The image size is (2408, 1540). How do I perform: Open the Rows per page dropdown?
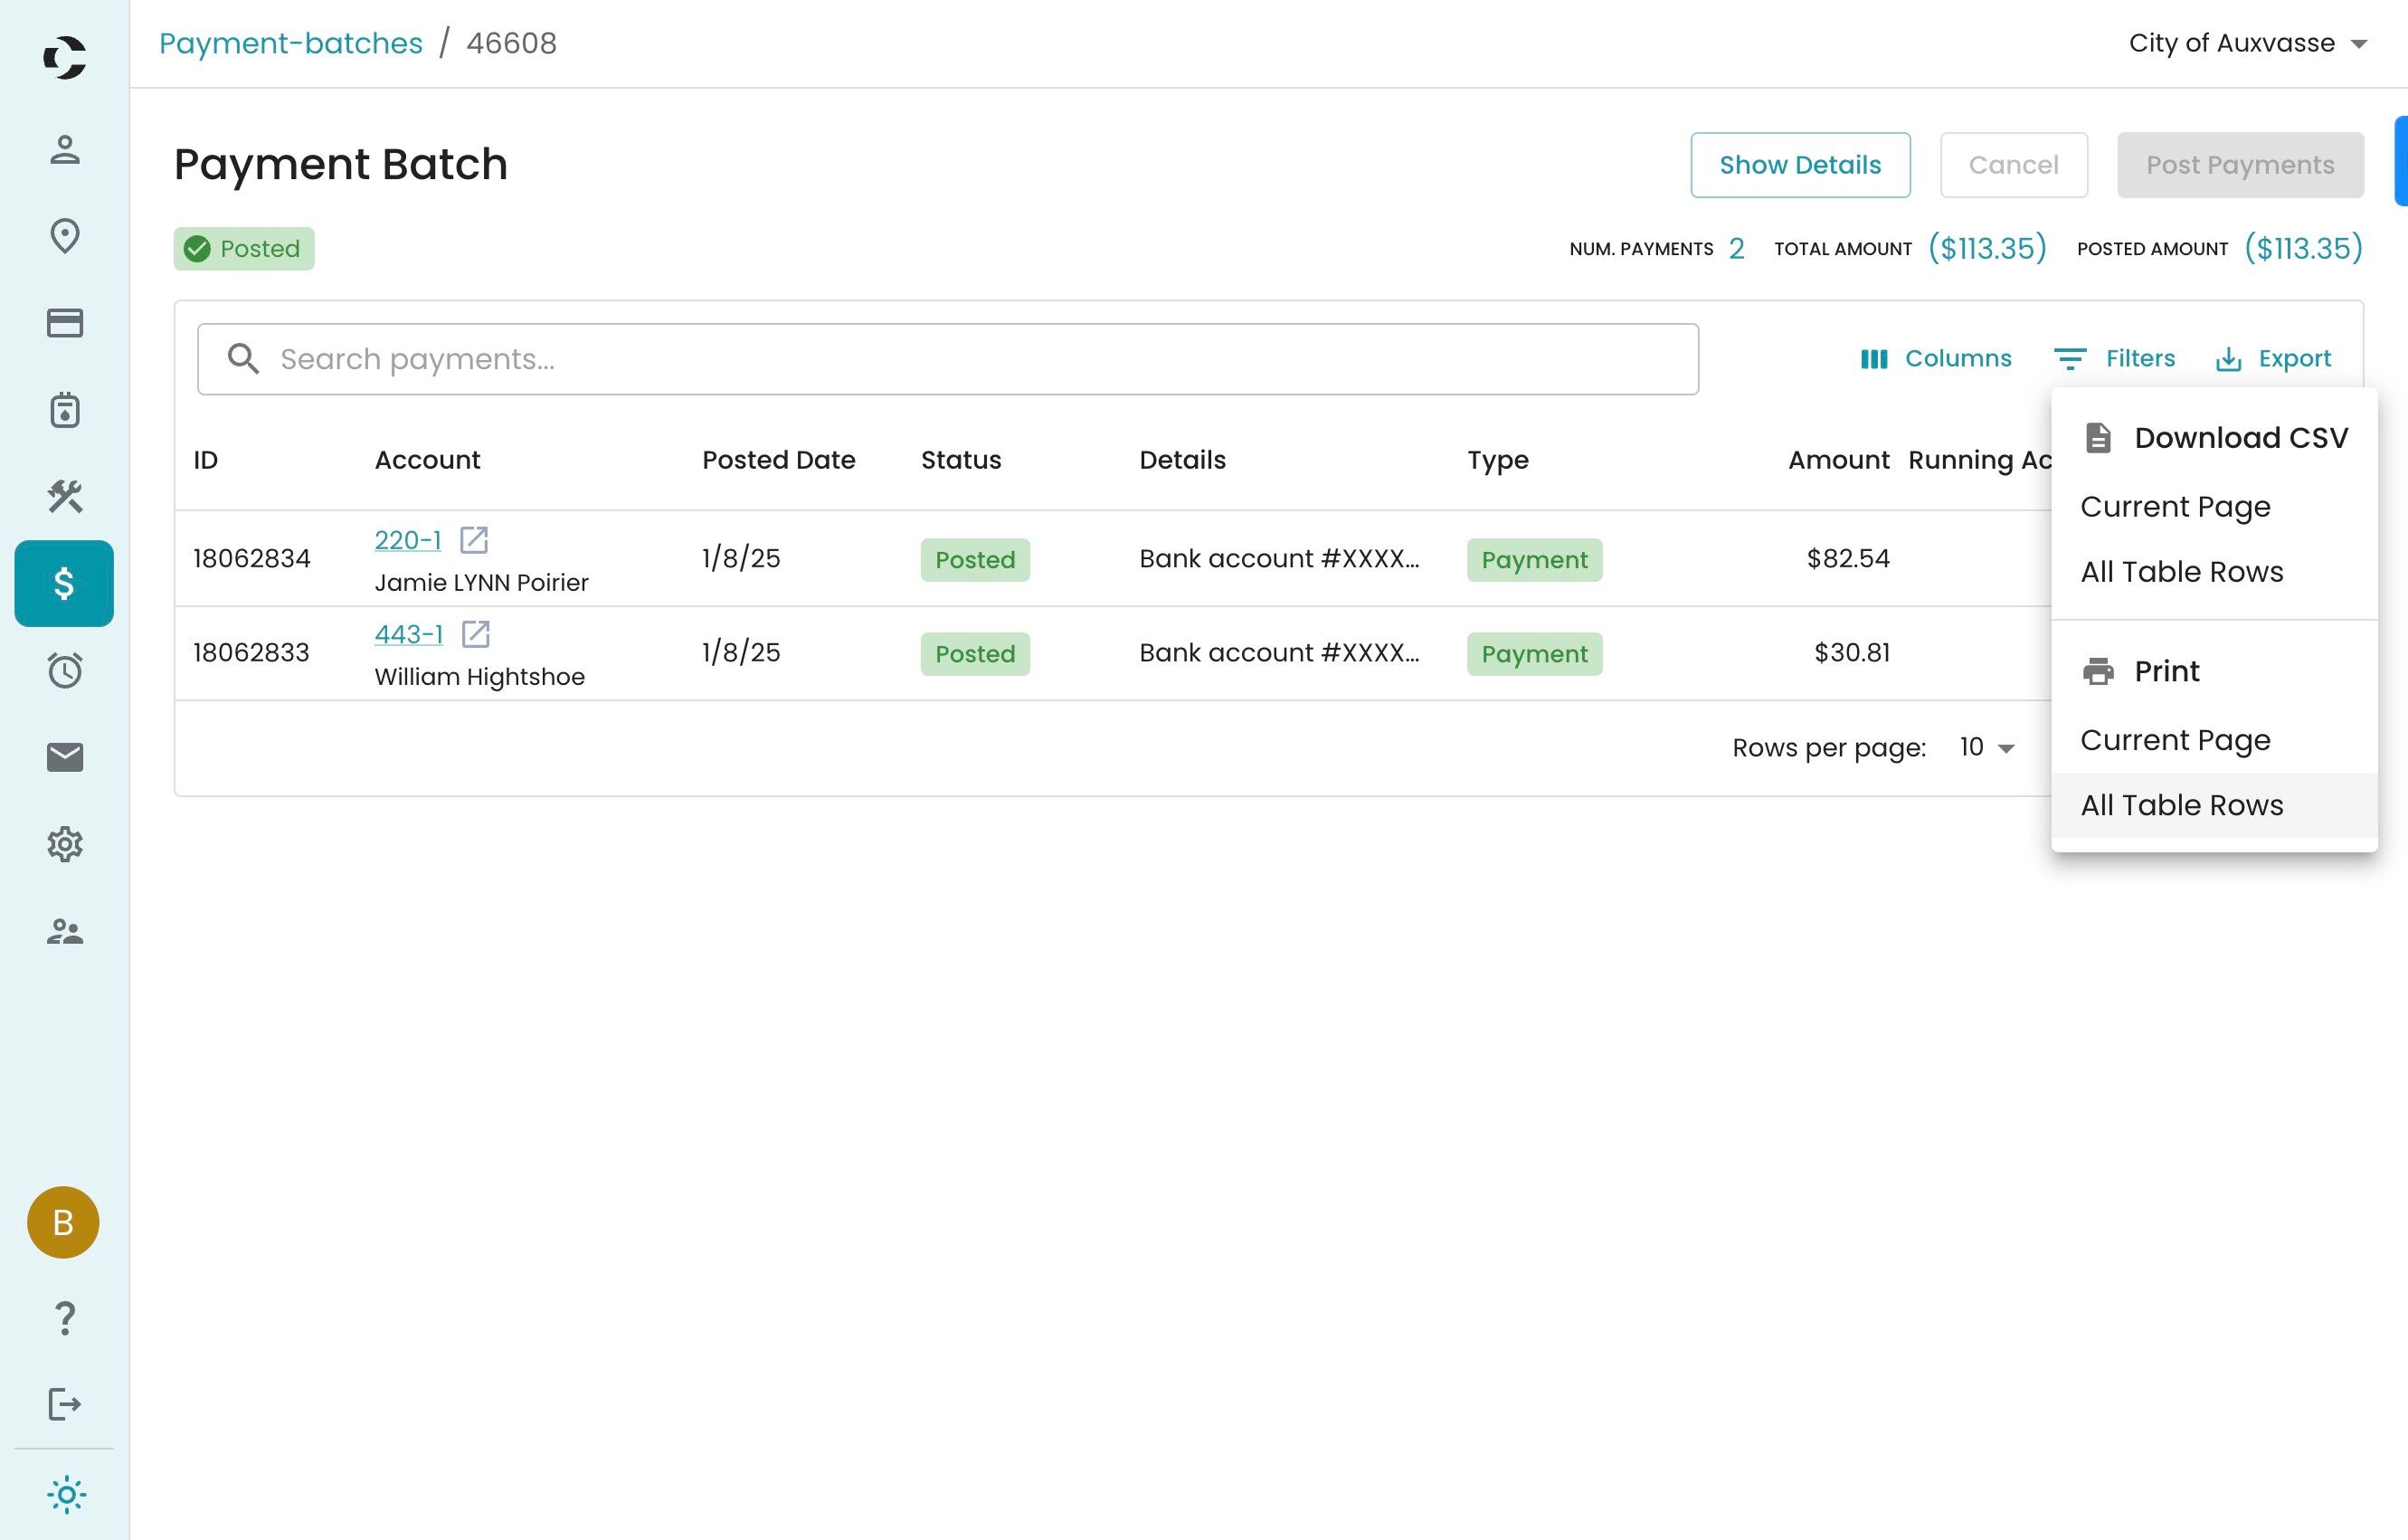pos(1985,747)
